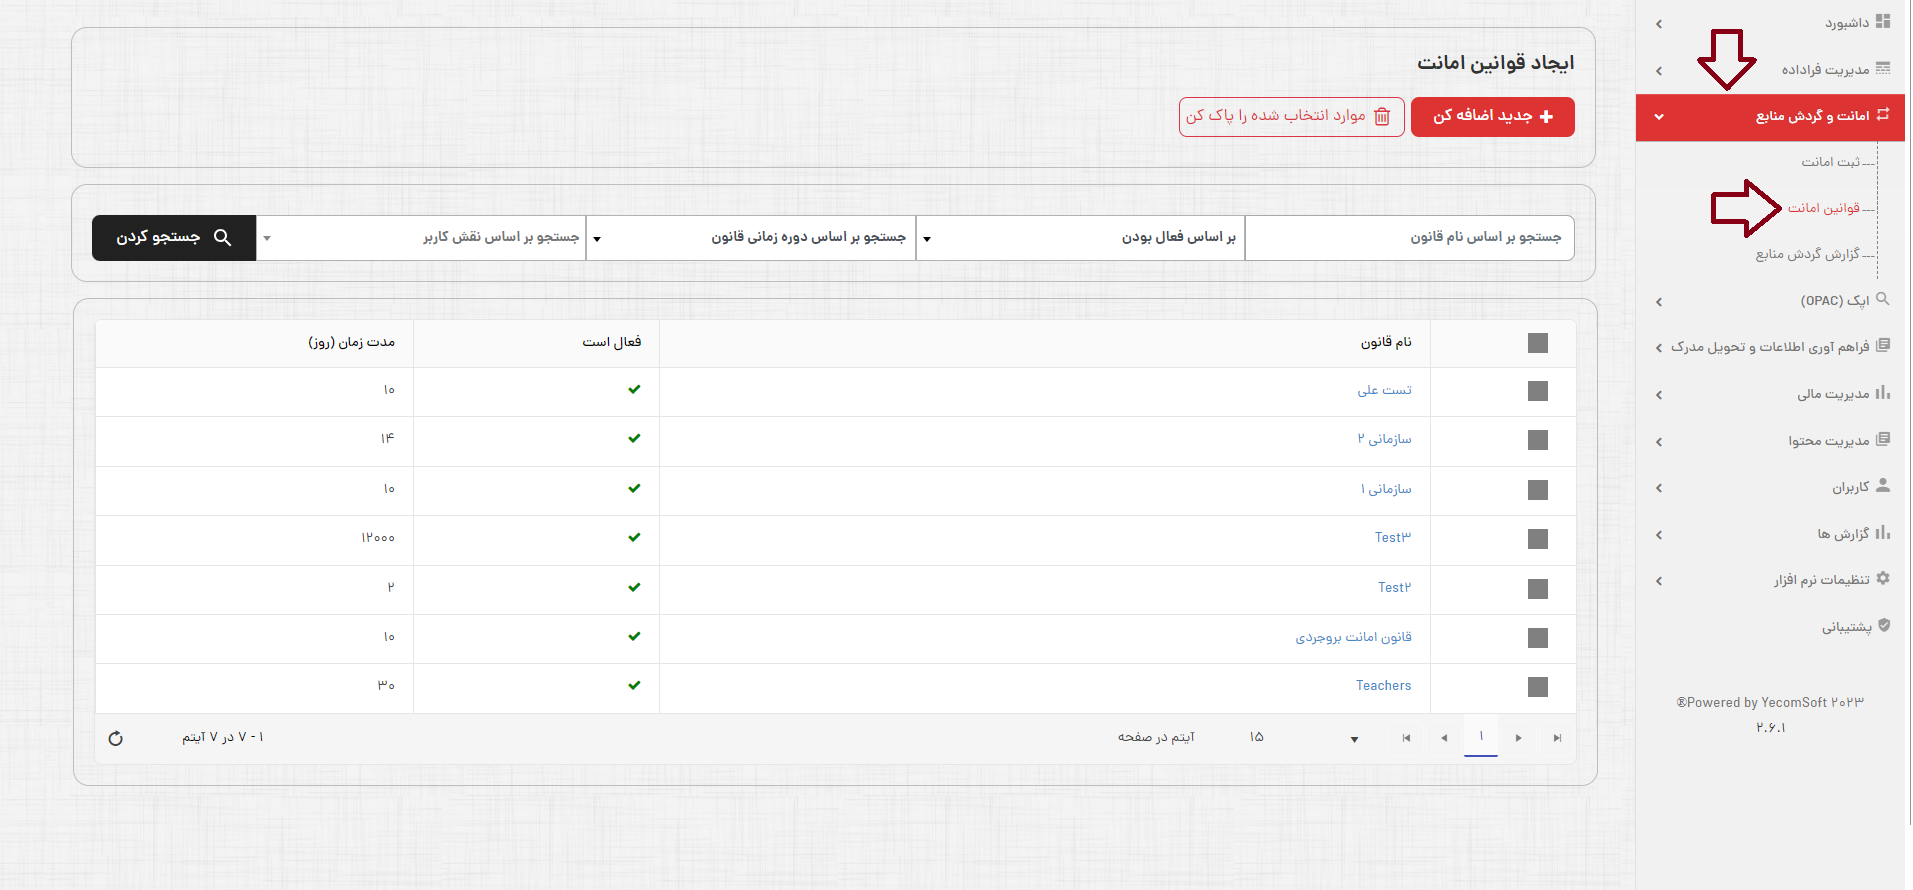Click the جدید اضافه کن button

point(1493,117)
